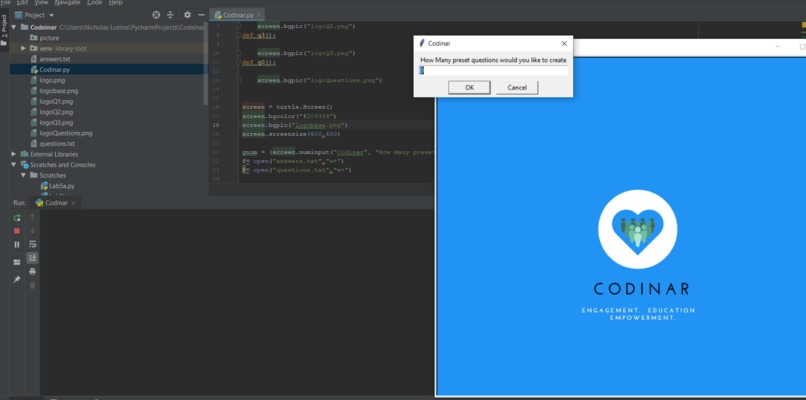Pause the run console output
Viewport: 806px width, 400px height.
tap(17, 244)
